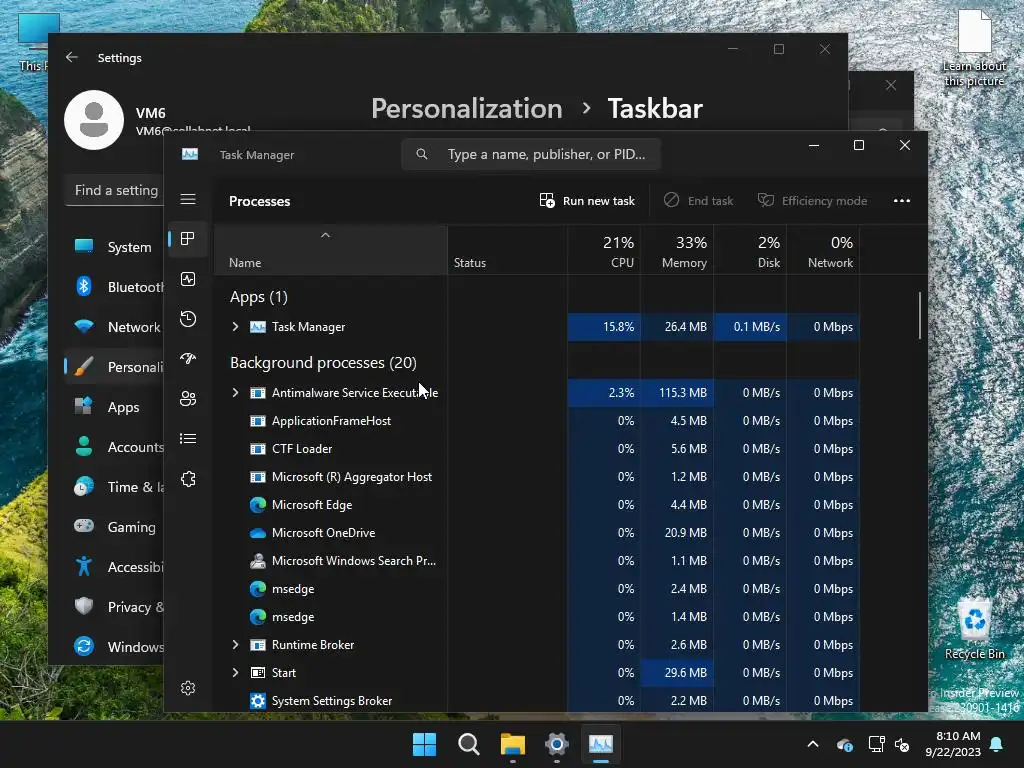Select Microsoft Windows Search Pr... process
Viewport: 1024px width, 768px height.
pos(353,561)
